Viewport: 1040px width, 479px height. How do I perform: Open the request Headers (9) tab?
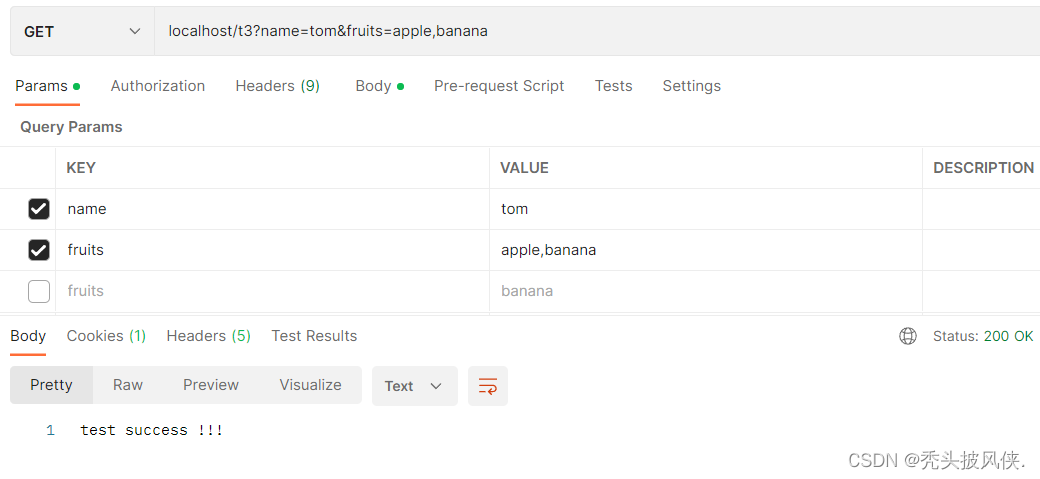278,86
